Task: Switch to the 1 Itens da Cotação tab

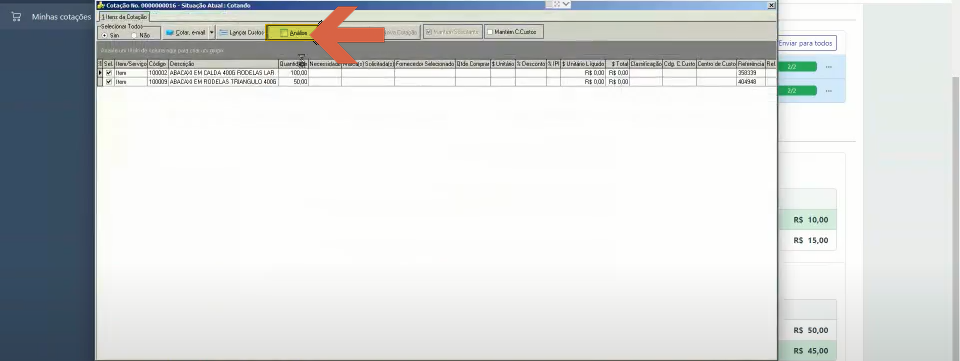Action: click(124, 17)
